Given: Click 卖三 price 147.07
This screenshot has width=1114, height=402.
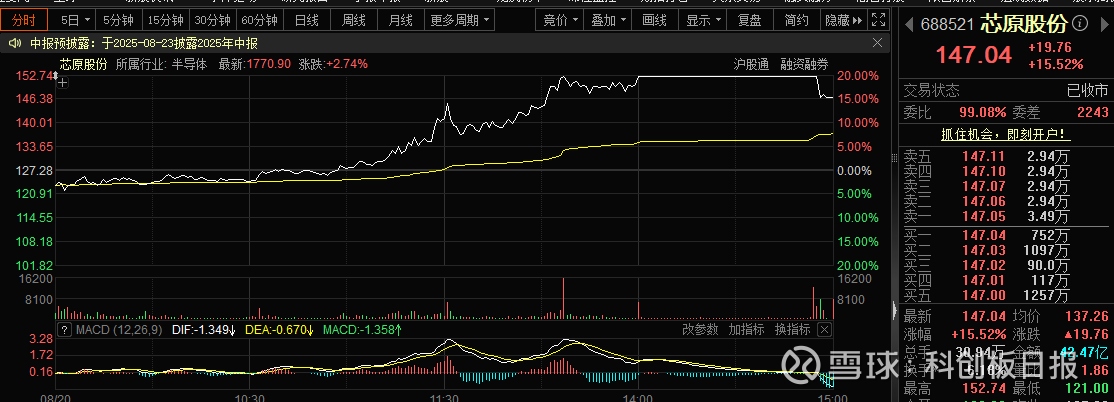Looking at the screenshot, I should tap(983, 186).
